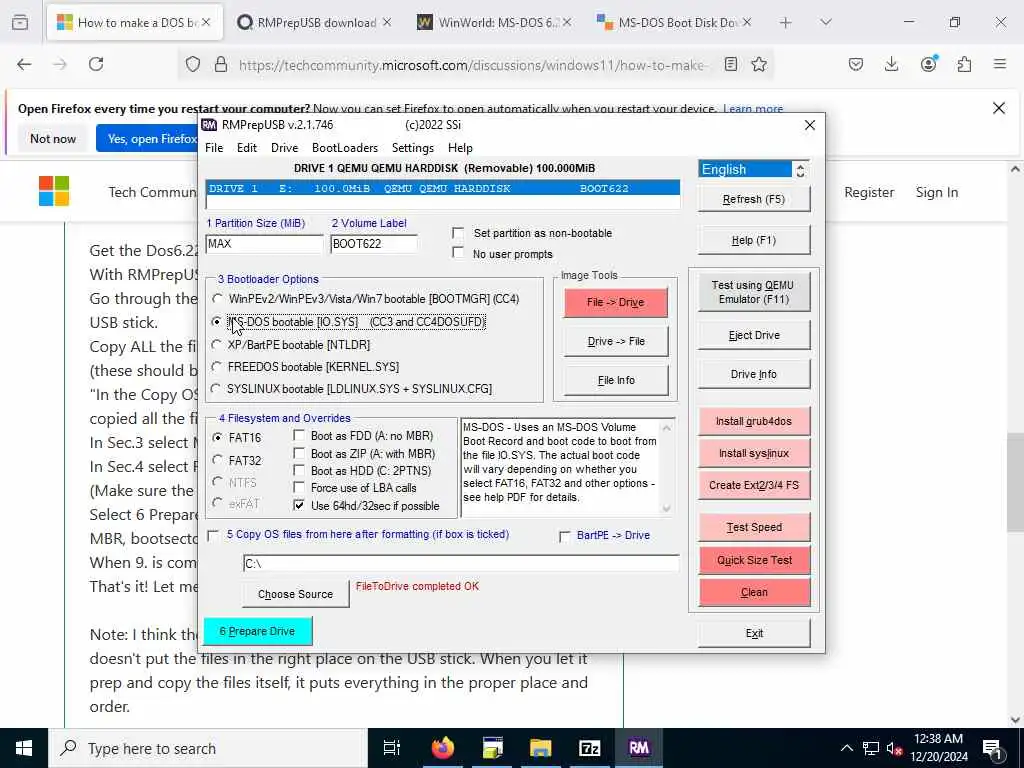Open the Firefox account icon
This screenshot has height=768, width=1024.
coord(928,64)
